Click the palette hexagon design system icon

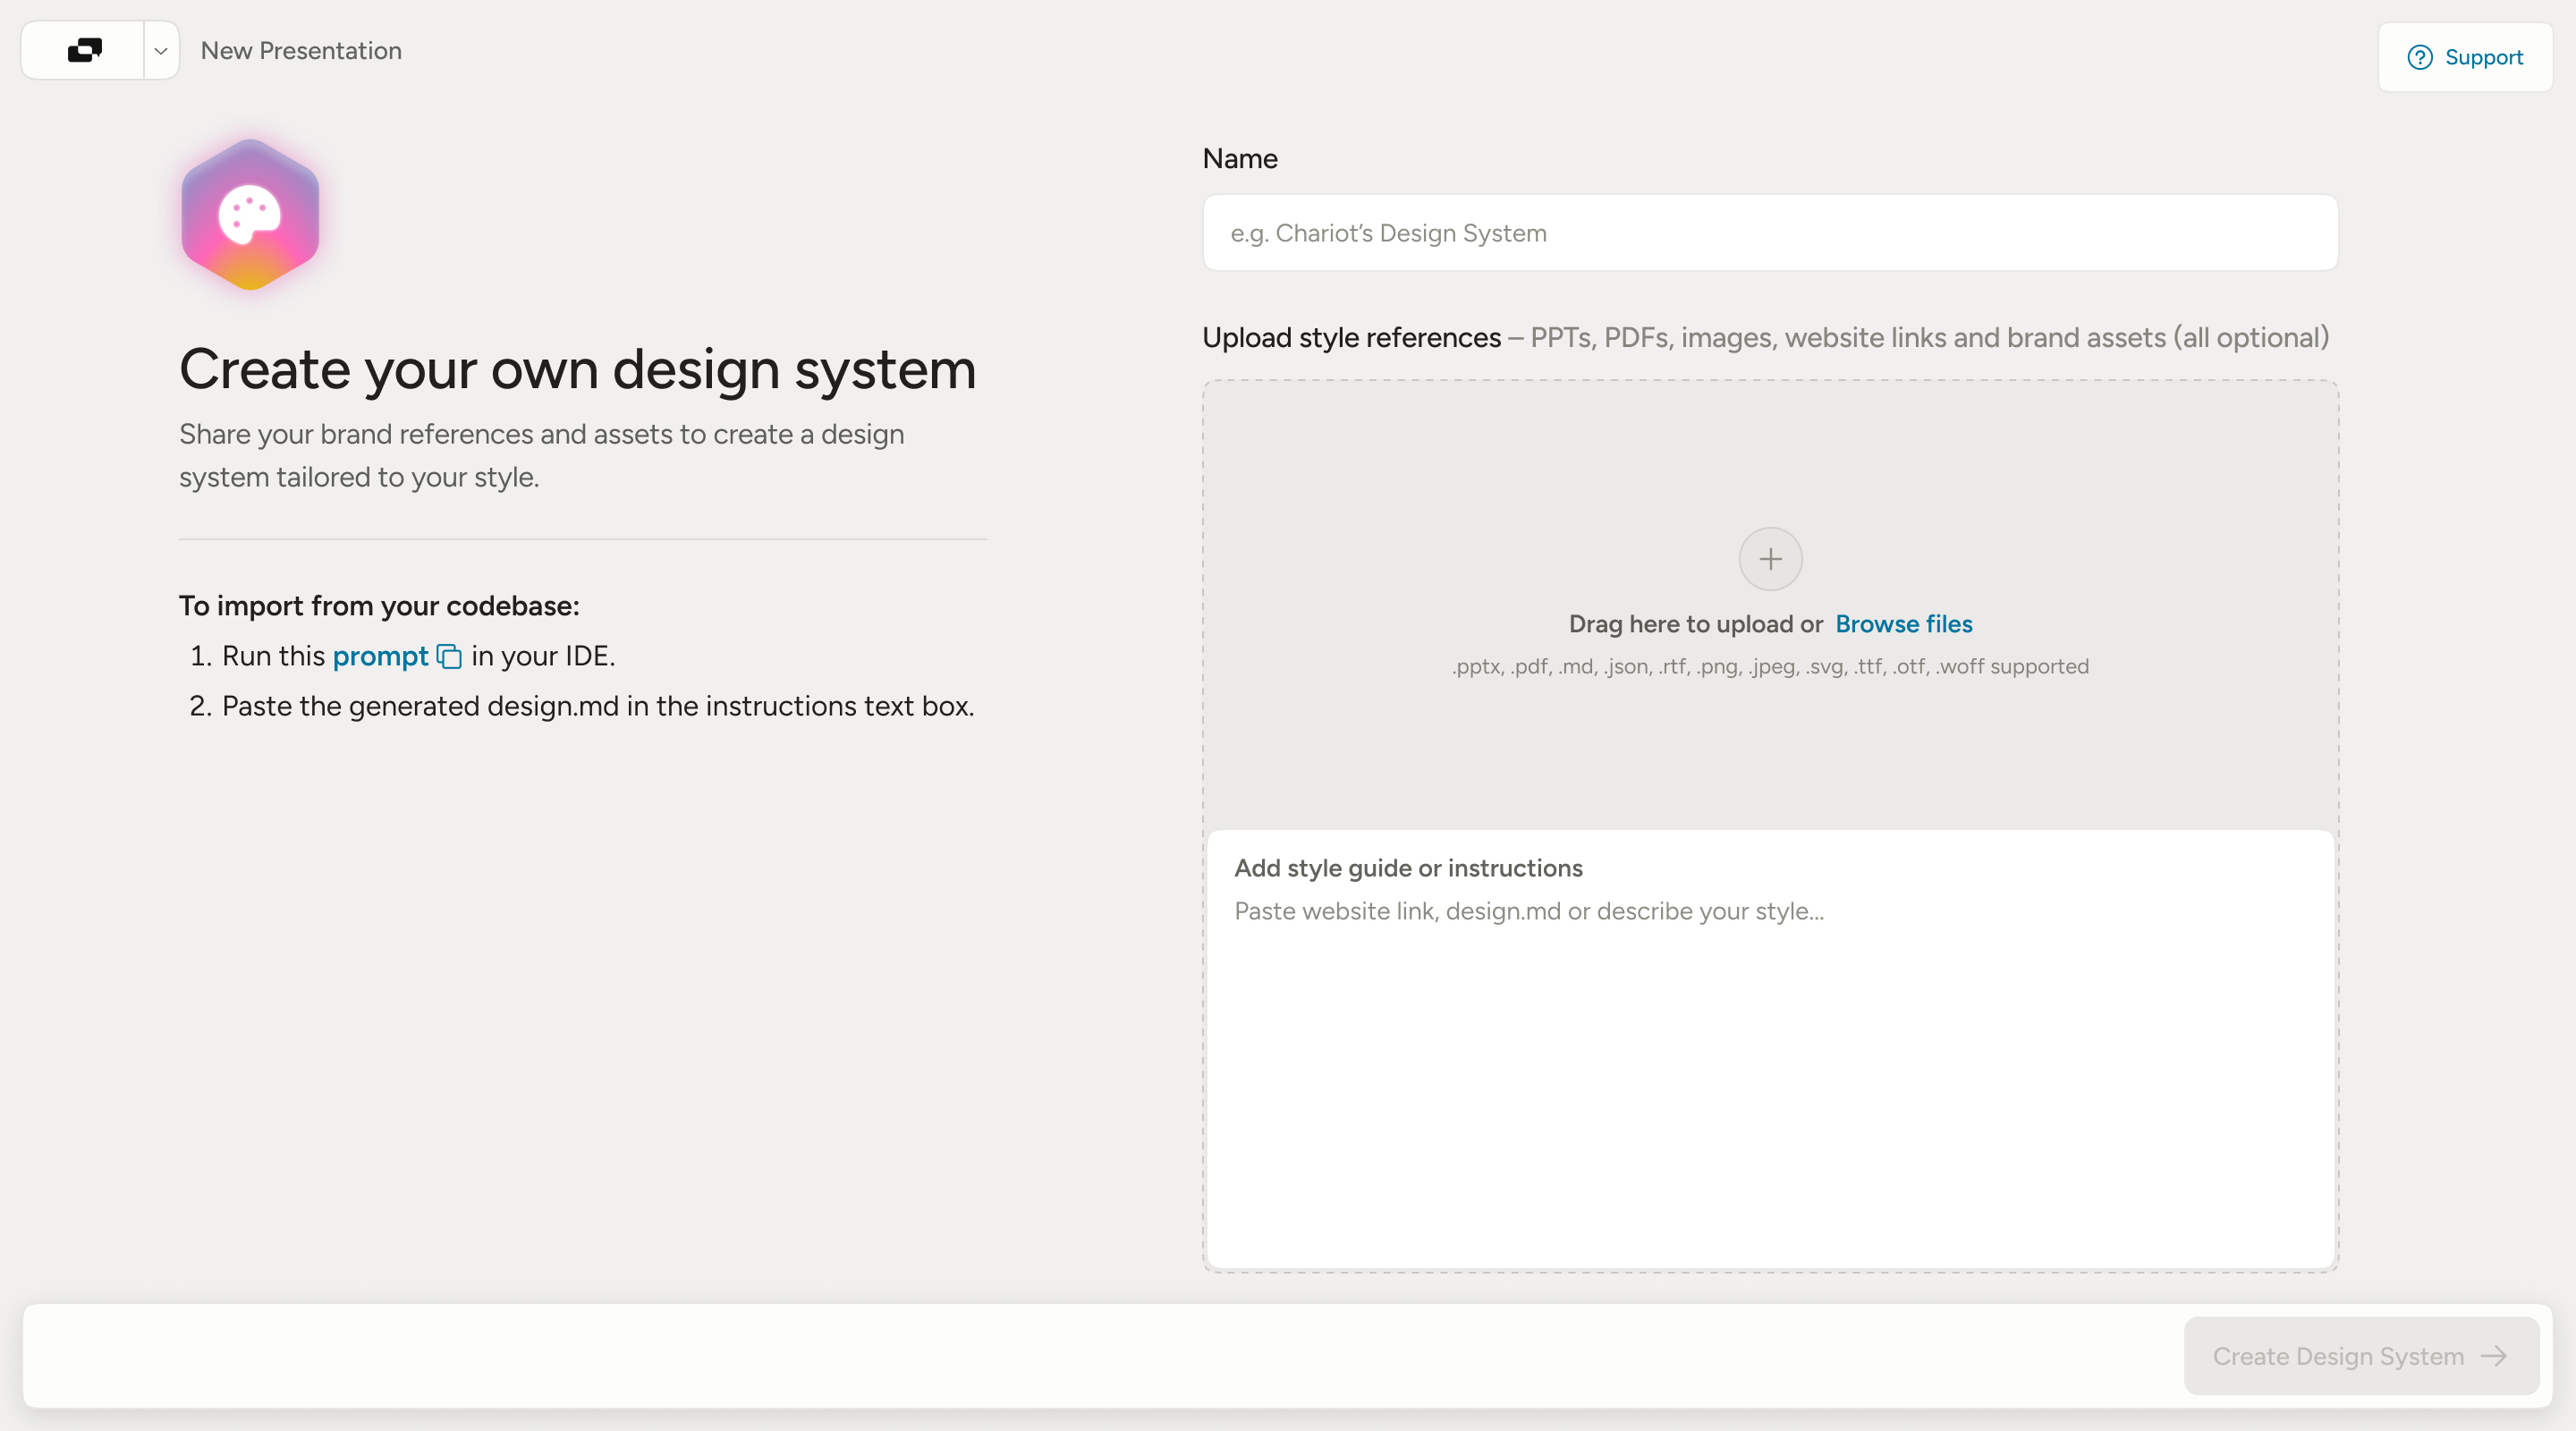pos(250,214)
